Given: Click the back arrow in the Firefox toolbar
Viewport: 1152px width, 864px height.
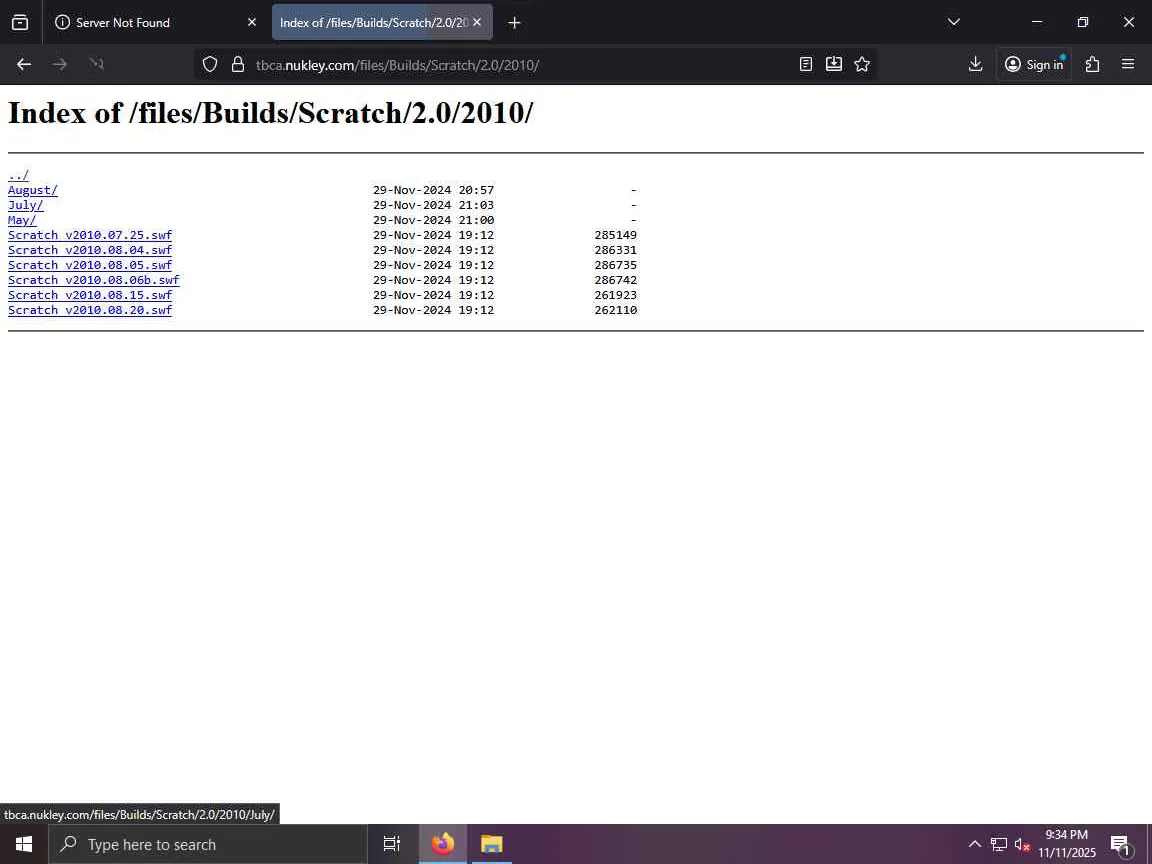Looking at the screenshot, I should [x=24, y=65].
